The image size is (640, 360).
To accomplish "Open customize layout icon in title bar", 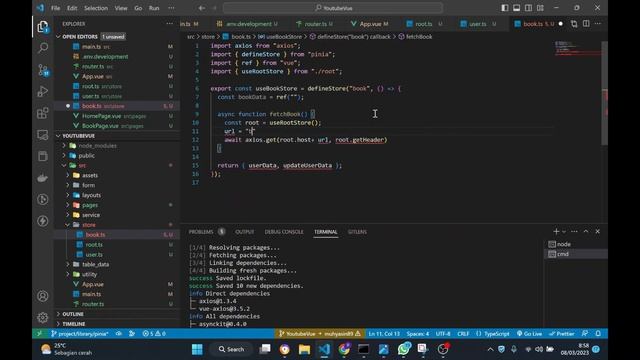I will tap(540, 8).
